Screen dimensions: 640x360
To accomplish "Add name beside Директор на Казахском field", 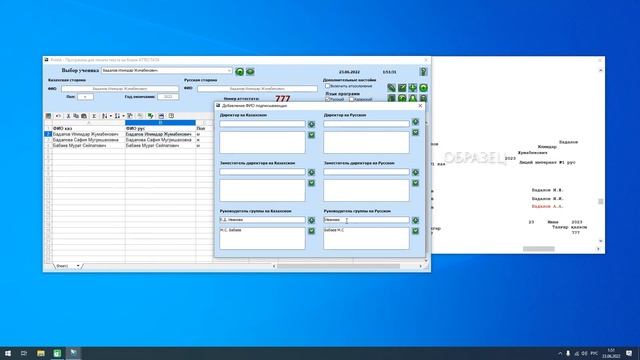I will pos(311,124).
